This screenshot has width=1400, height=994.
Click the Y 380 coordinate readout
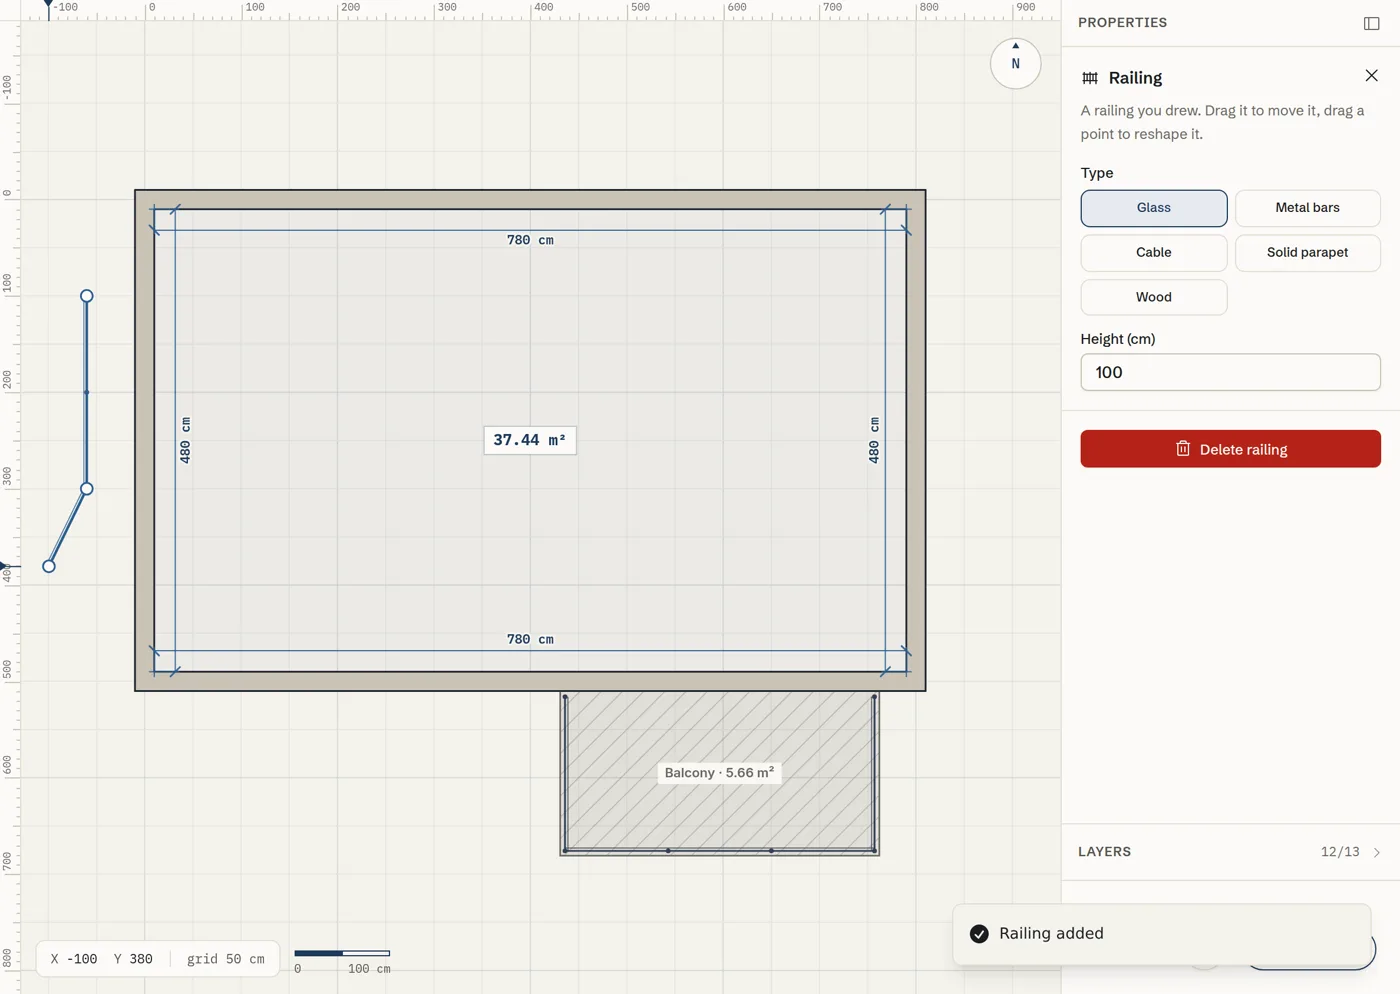click(133, 959)
